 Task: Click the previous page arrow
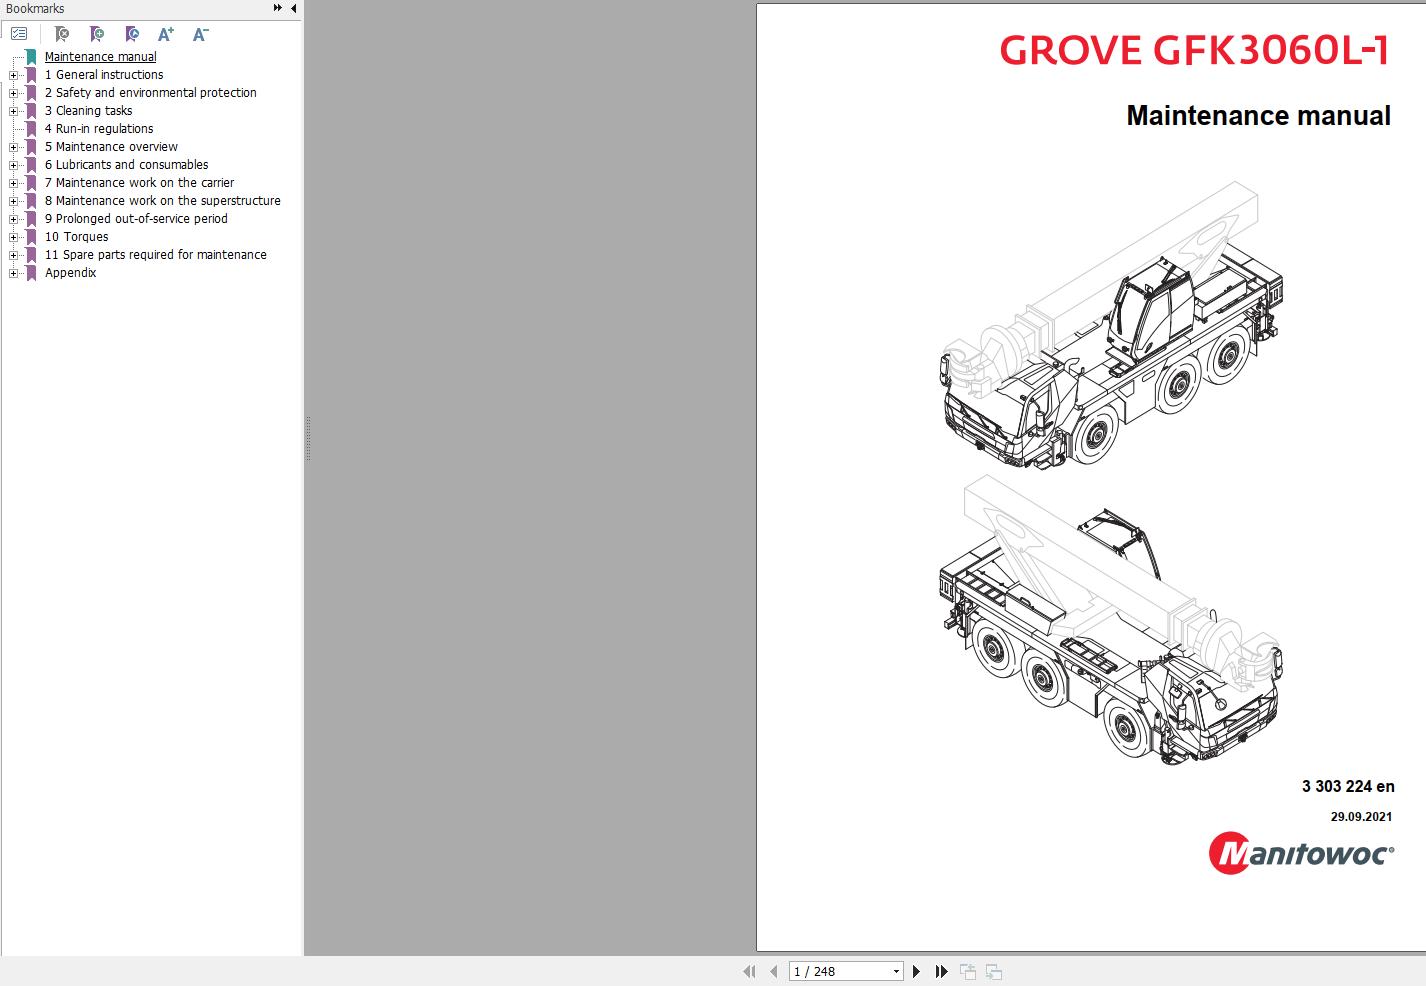point(773,971)
